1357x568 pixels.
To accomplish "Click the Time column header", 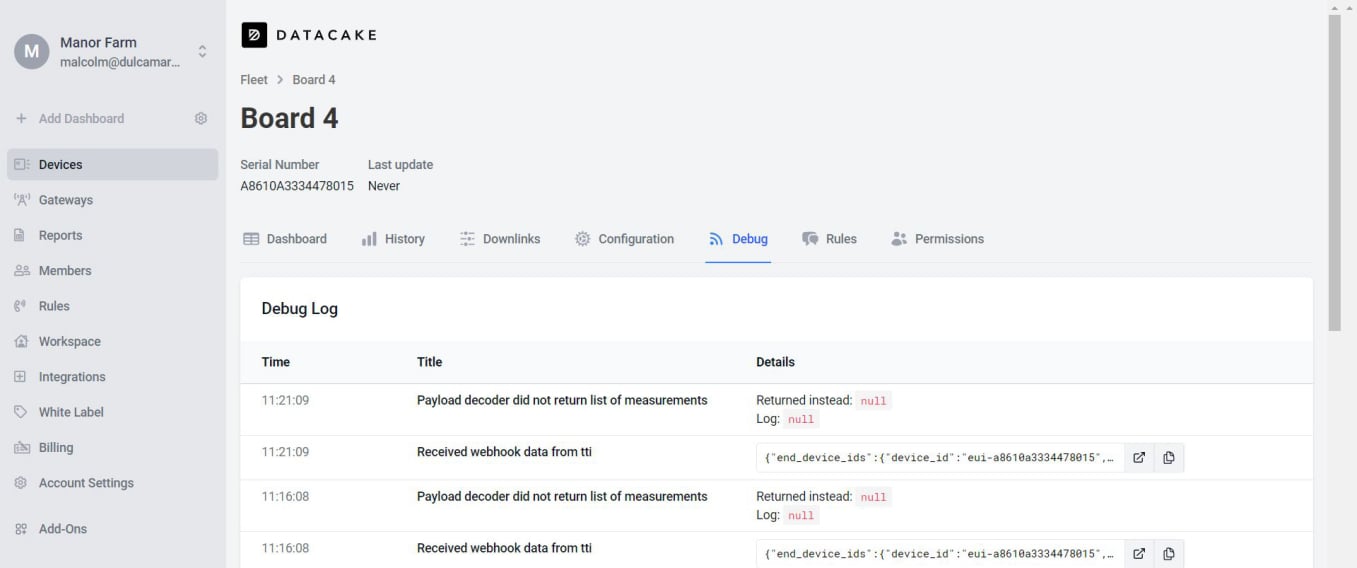I will pyautogui.click(x=276, y=362).
